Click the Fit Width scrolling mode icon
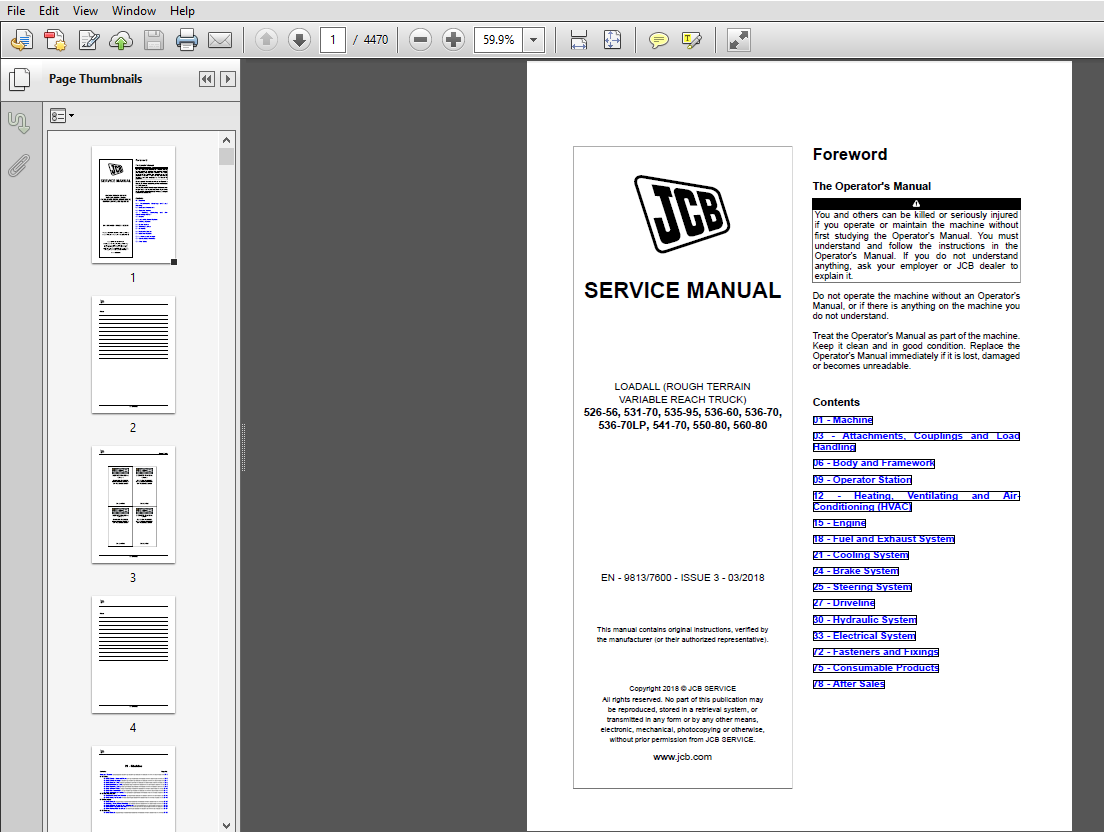The image size is (1104, 832). [579, 40]
